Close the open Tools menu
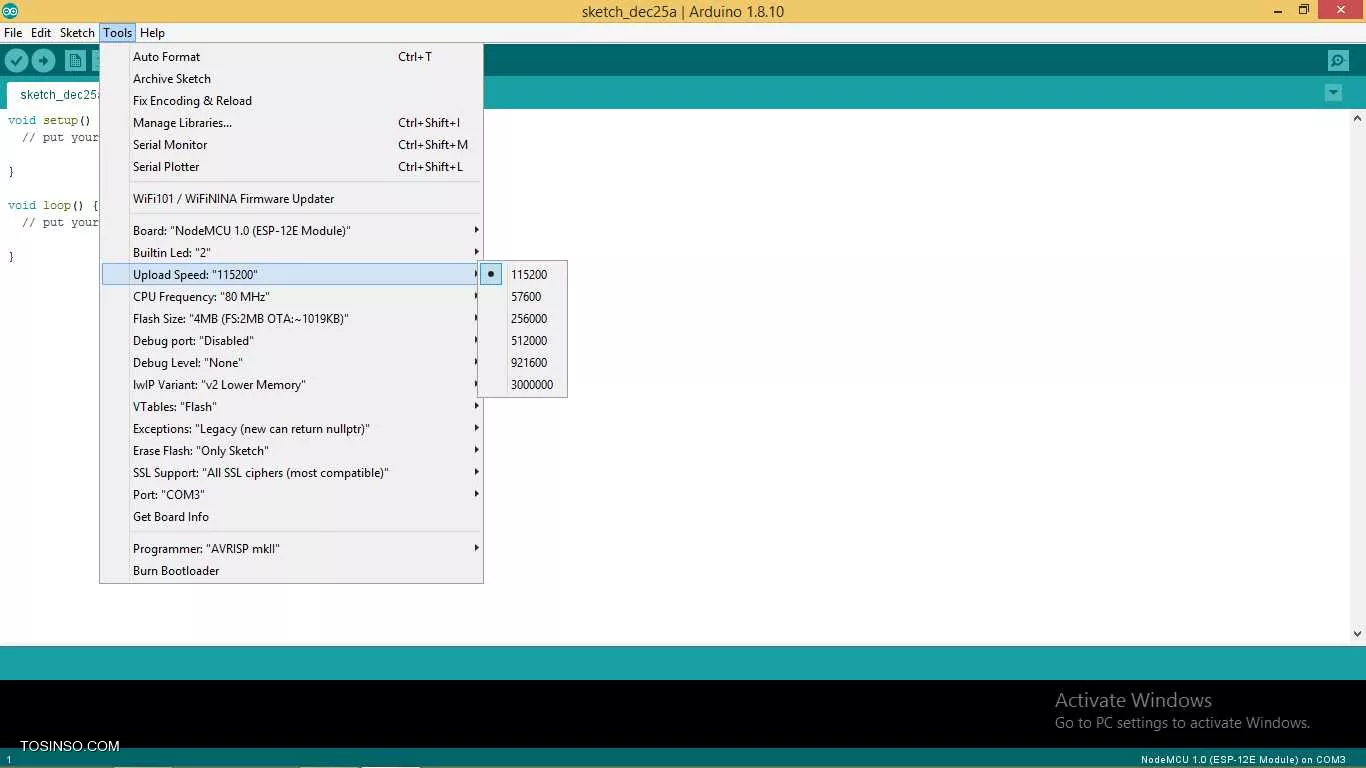The image size is (1366, 768). coord(117,33)
